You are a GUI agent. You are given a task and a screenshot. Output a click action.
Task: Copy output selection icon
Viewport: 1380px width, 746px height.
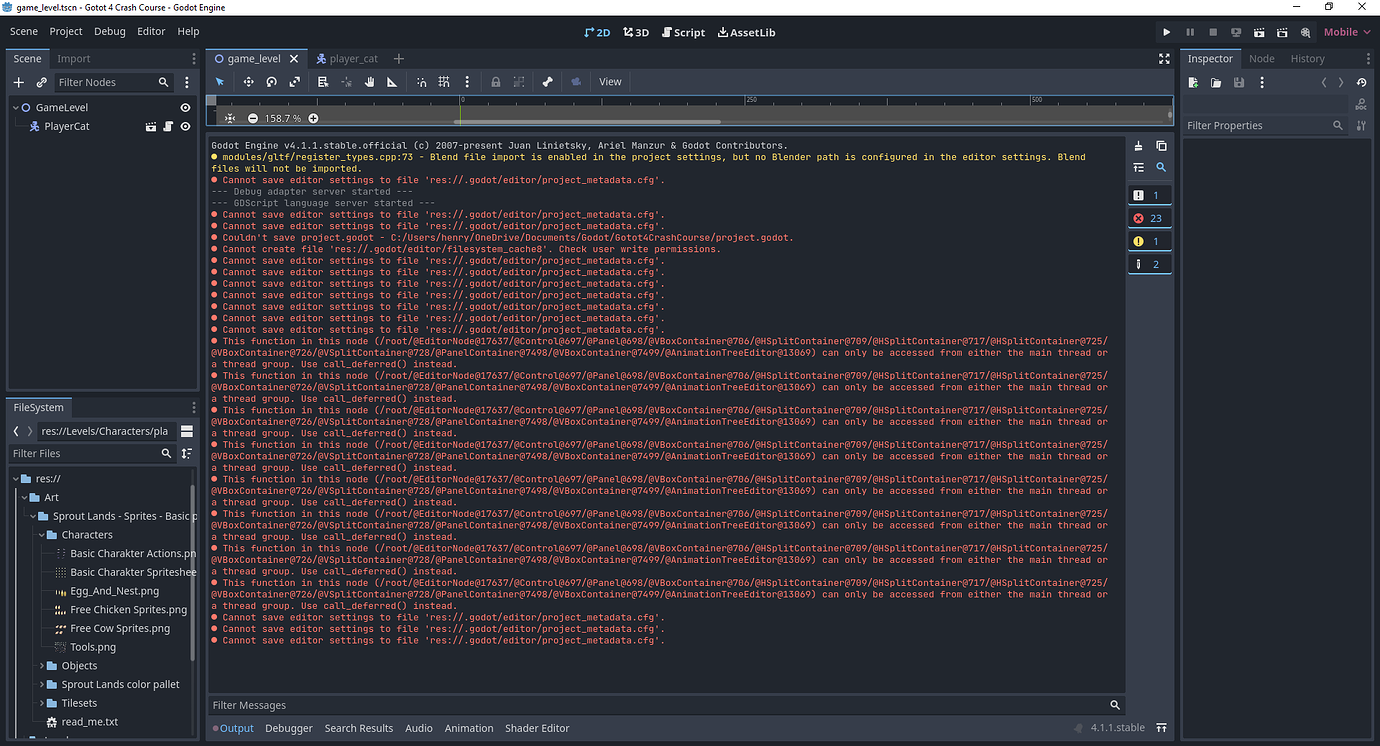pos(1161,146)
